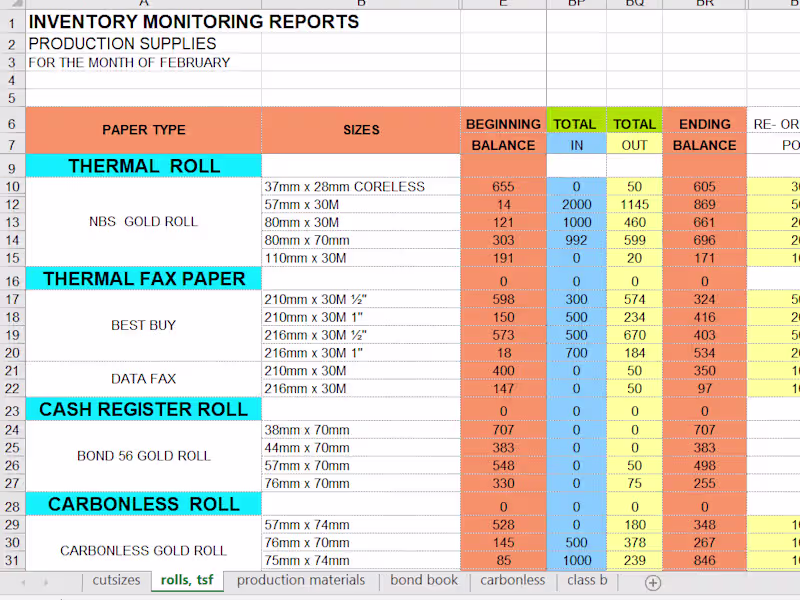Select the NBS GOLD ROLL cell
This screenshot has width=800, height=600.
[143, 221]
